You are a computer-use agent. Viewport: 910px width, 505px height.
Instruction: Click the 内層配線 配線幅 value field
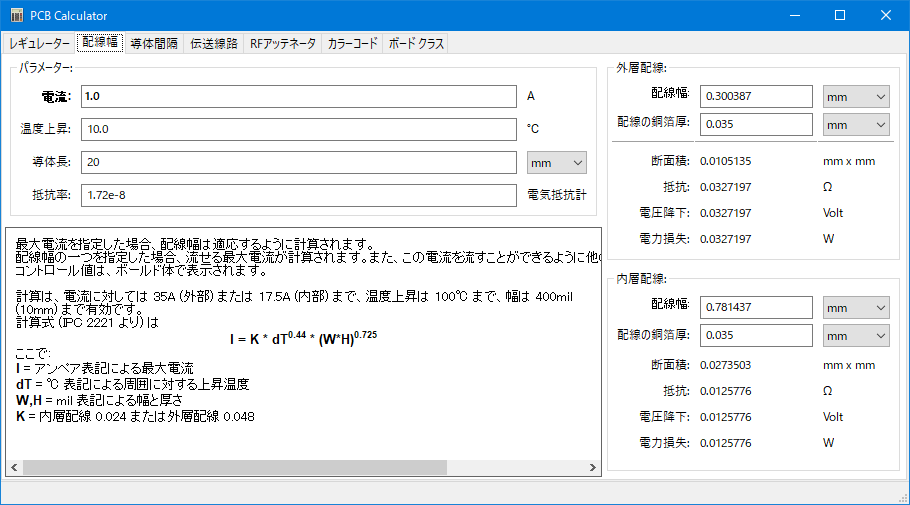(x=756, y=307)
